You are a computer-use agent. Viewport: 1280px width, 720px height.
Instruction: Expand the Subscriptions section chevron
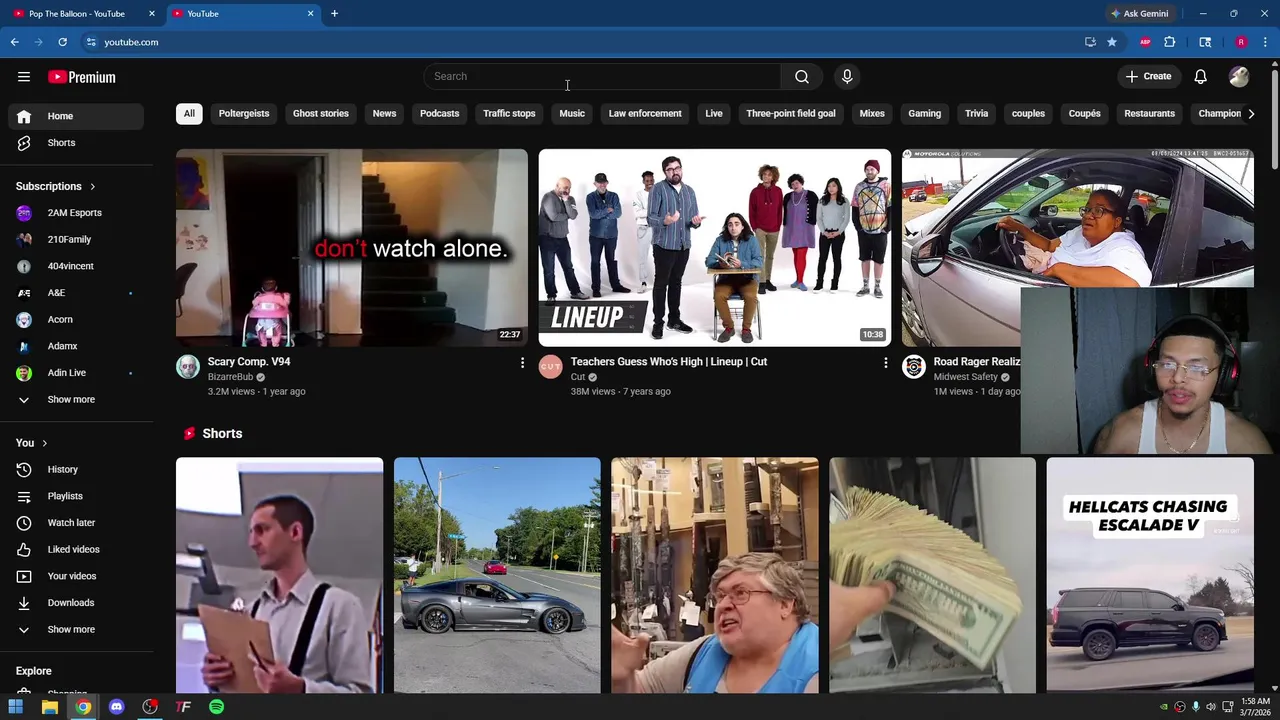click(x=93, y=187)
